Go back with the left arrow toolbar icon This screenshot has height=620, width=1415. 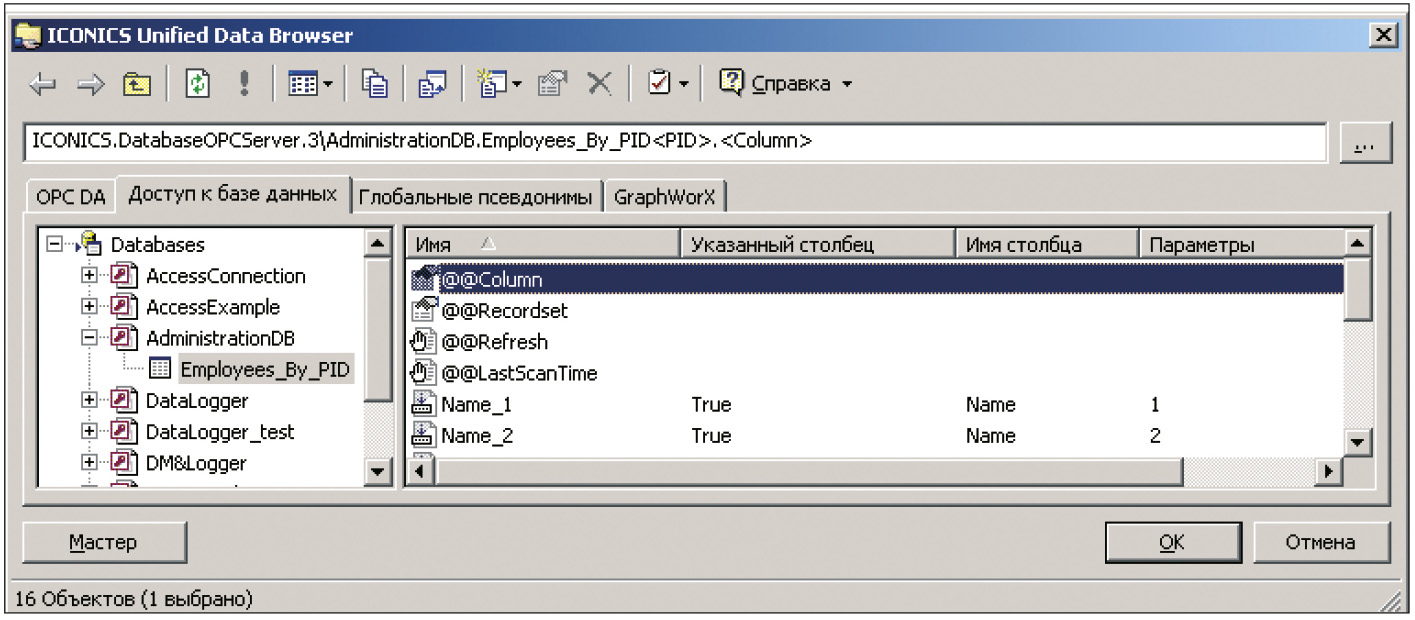(43, 85)
